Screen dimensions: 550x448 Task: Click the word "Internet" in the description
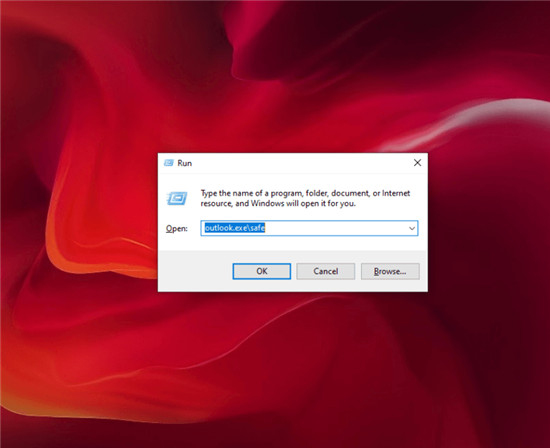point(396,193)
